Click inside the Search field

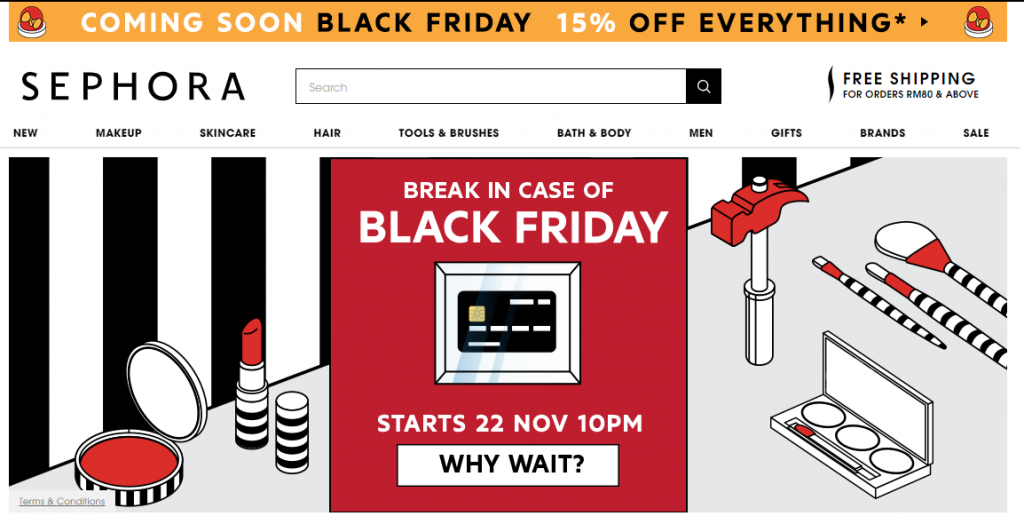point(490,87)
